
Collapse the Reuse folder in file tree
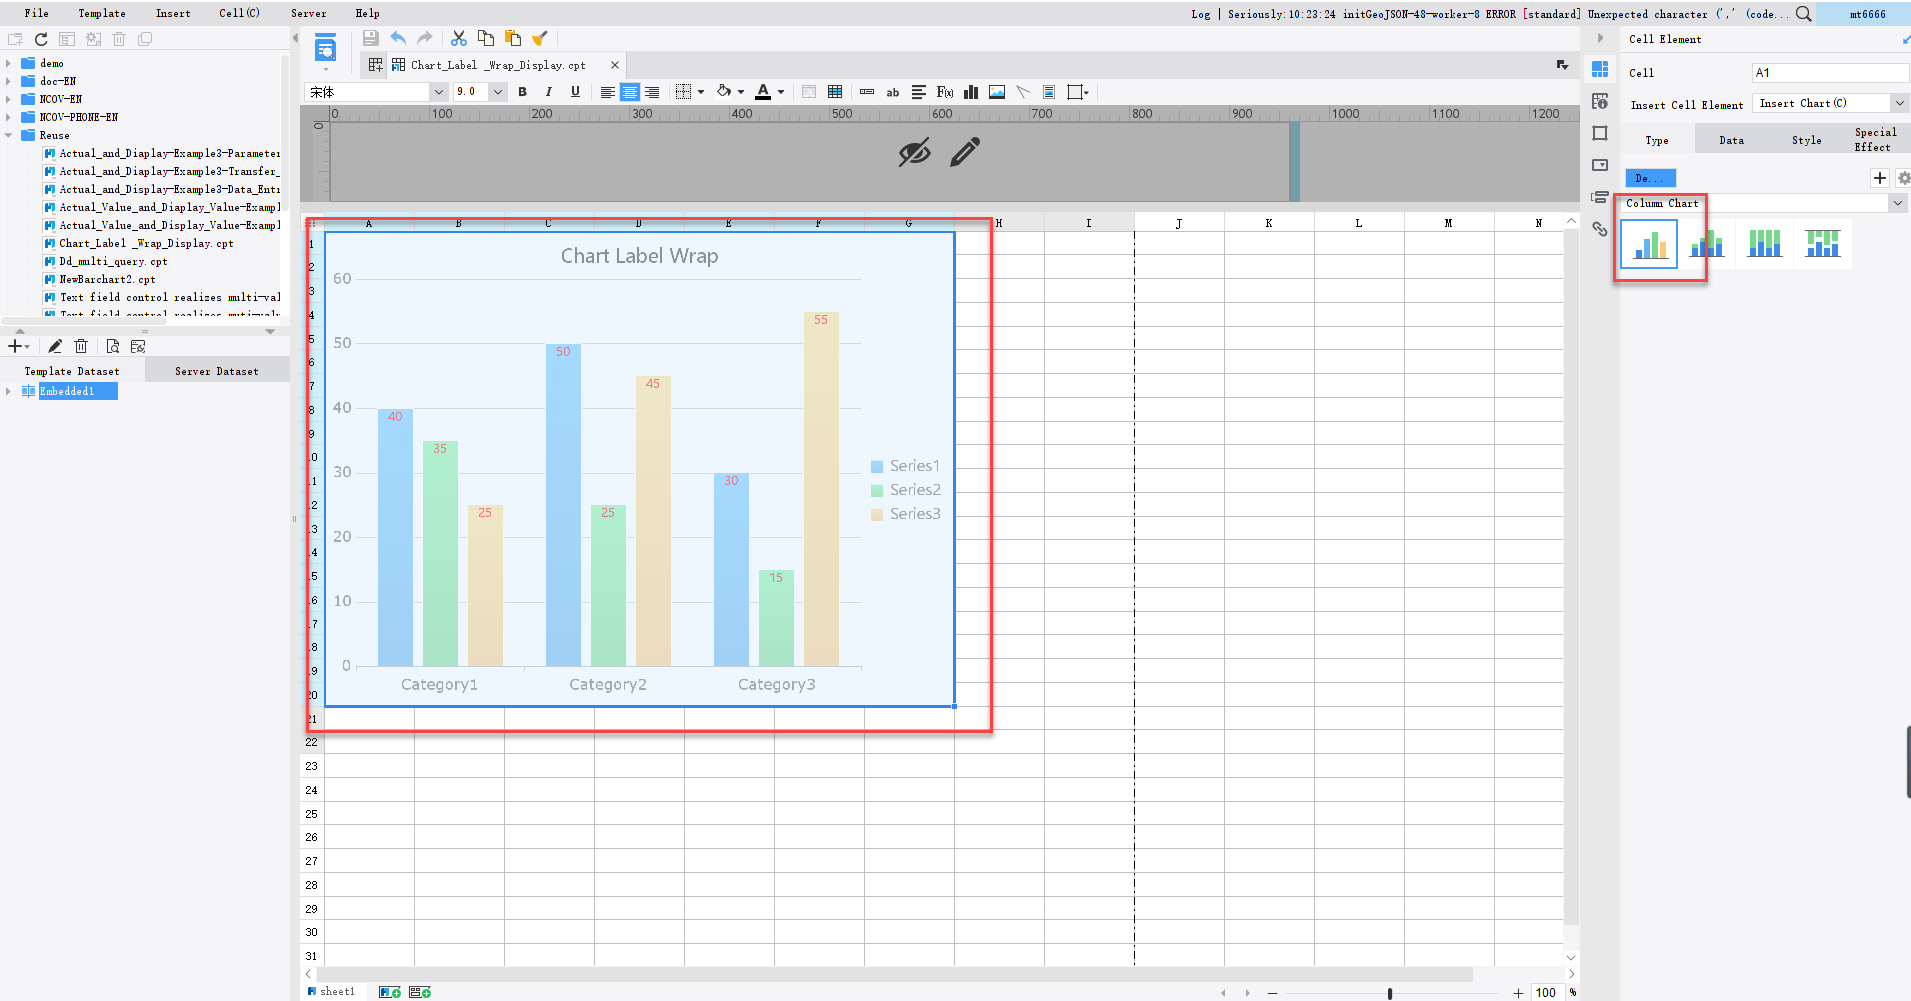(10, 135)
